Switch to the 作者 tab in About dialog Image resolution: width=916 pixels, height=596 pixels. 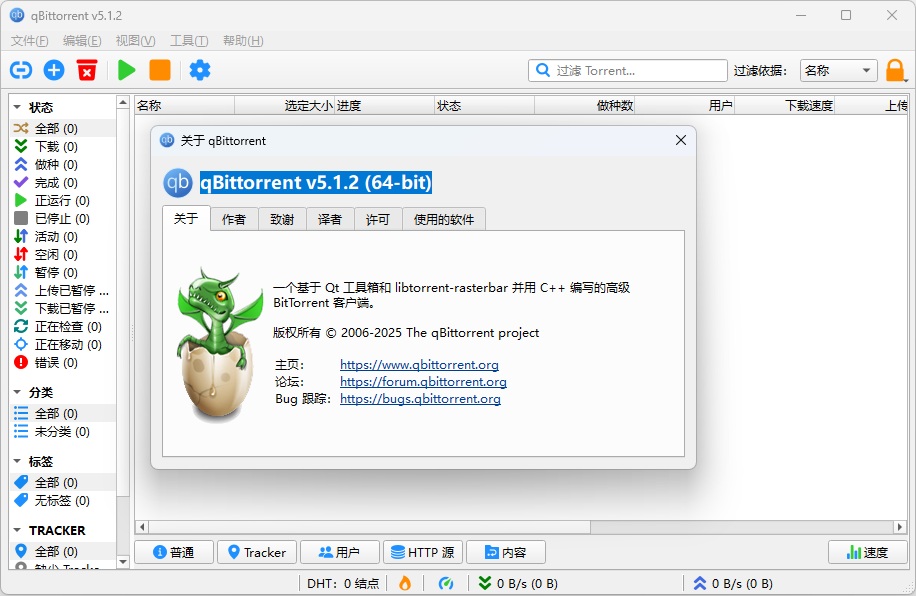pyautogui.click(x=234, y=219)
